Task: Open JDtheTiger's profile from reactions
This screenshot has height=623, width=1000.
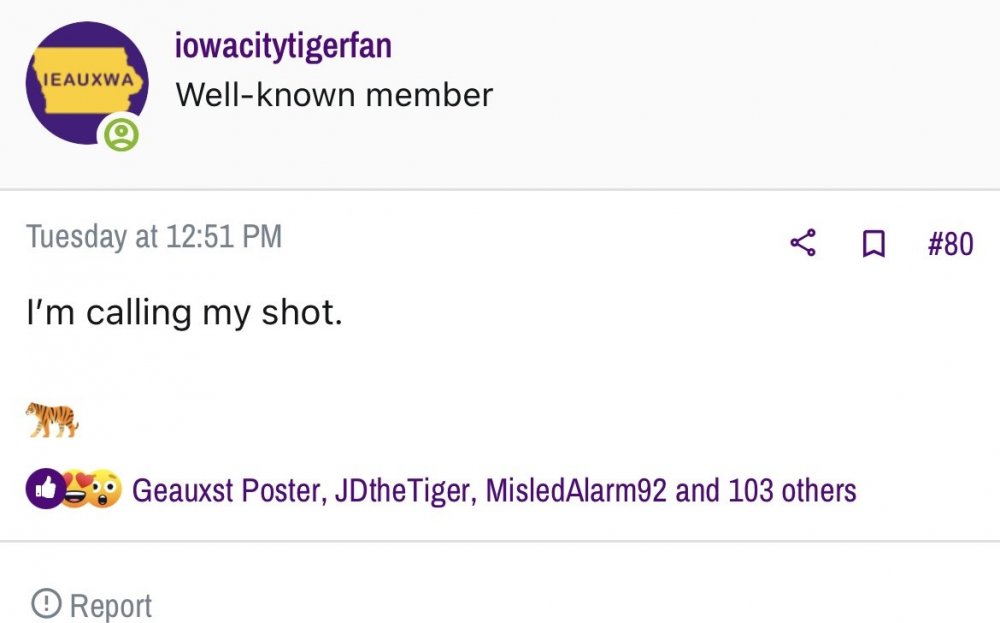Action: 404,491
